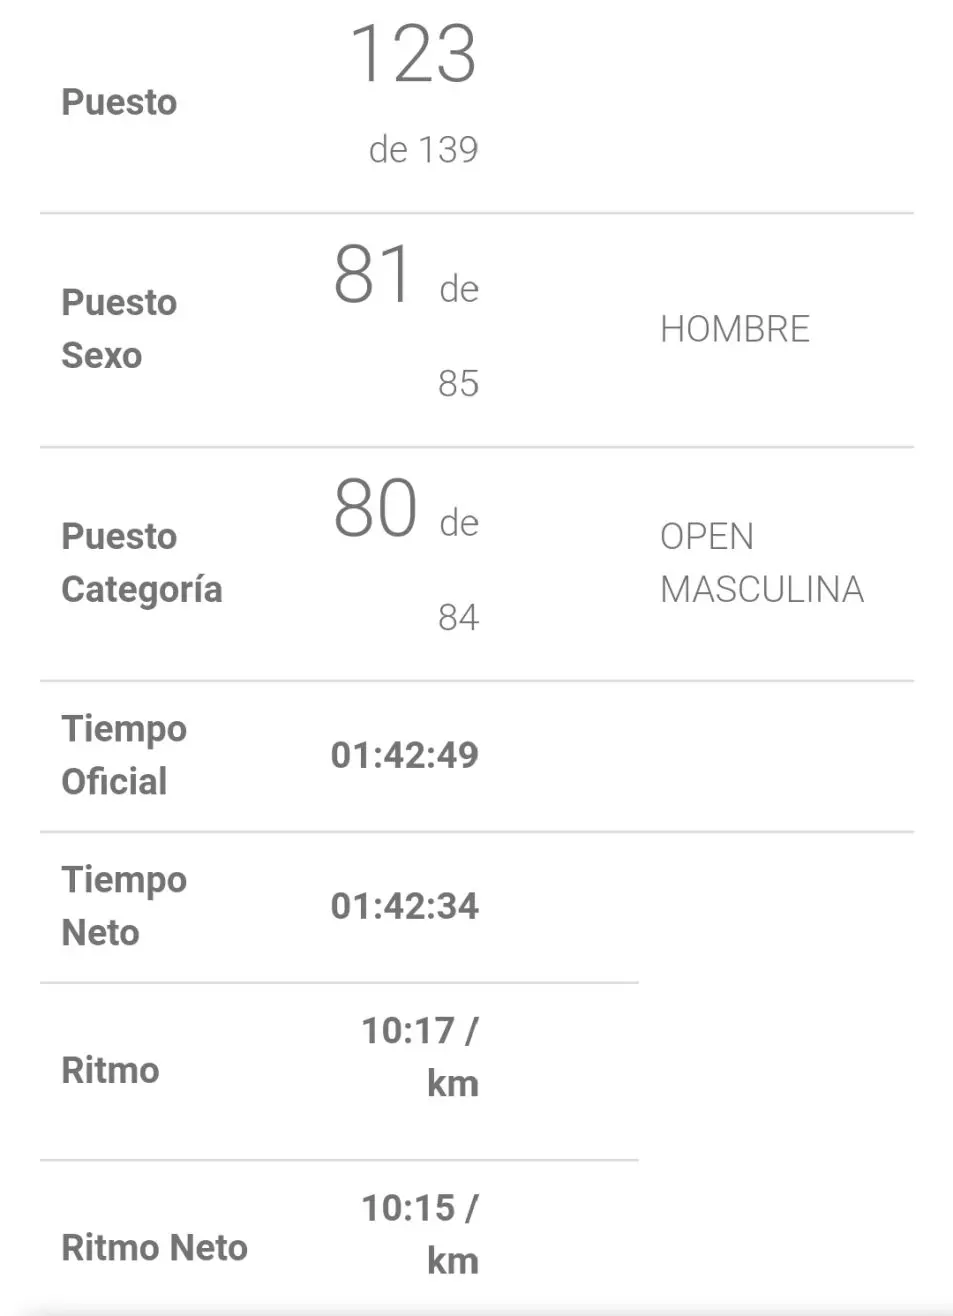Click the Tiempo Oficial label
Viewport: 953px width, 1316px height.
(x=124, y=755)
